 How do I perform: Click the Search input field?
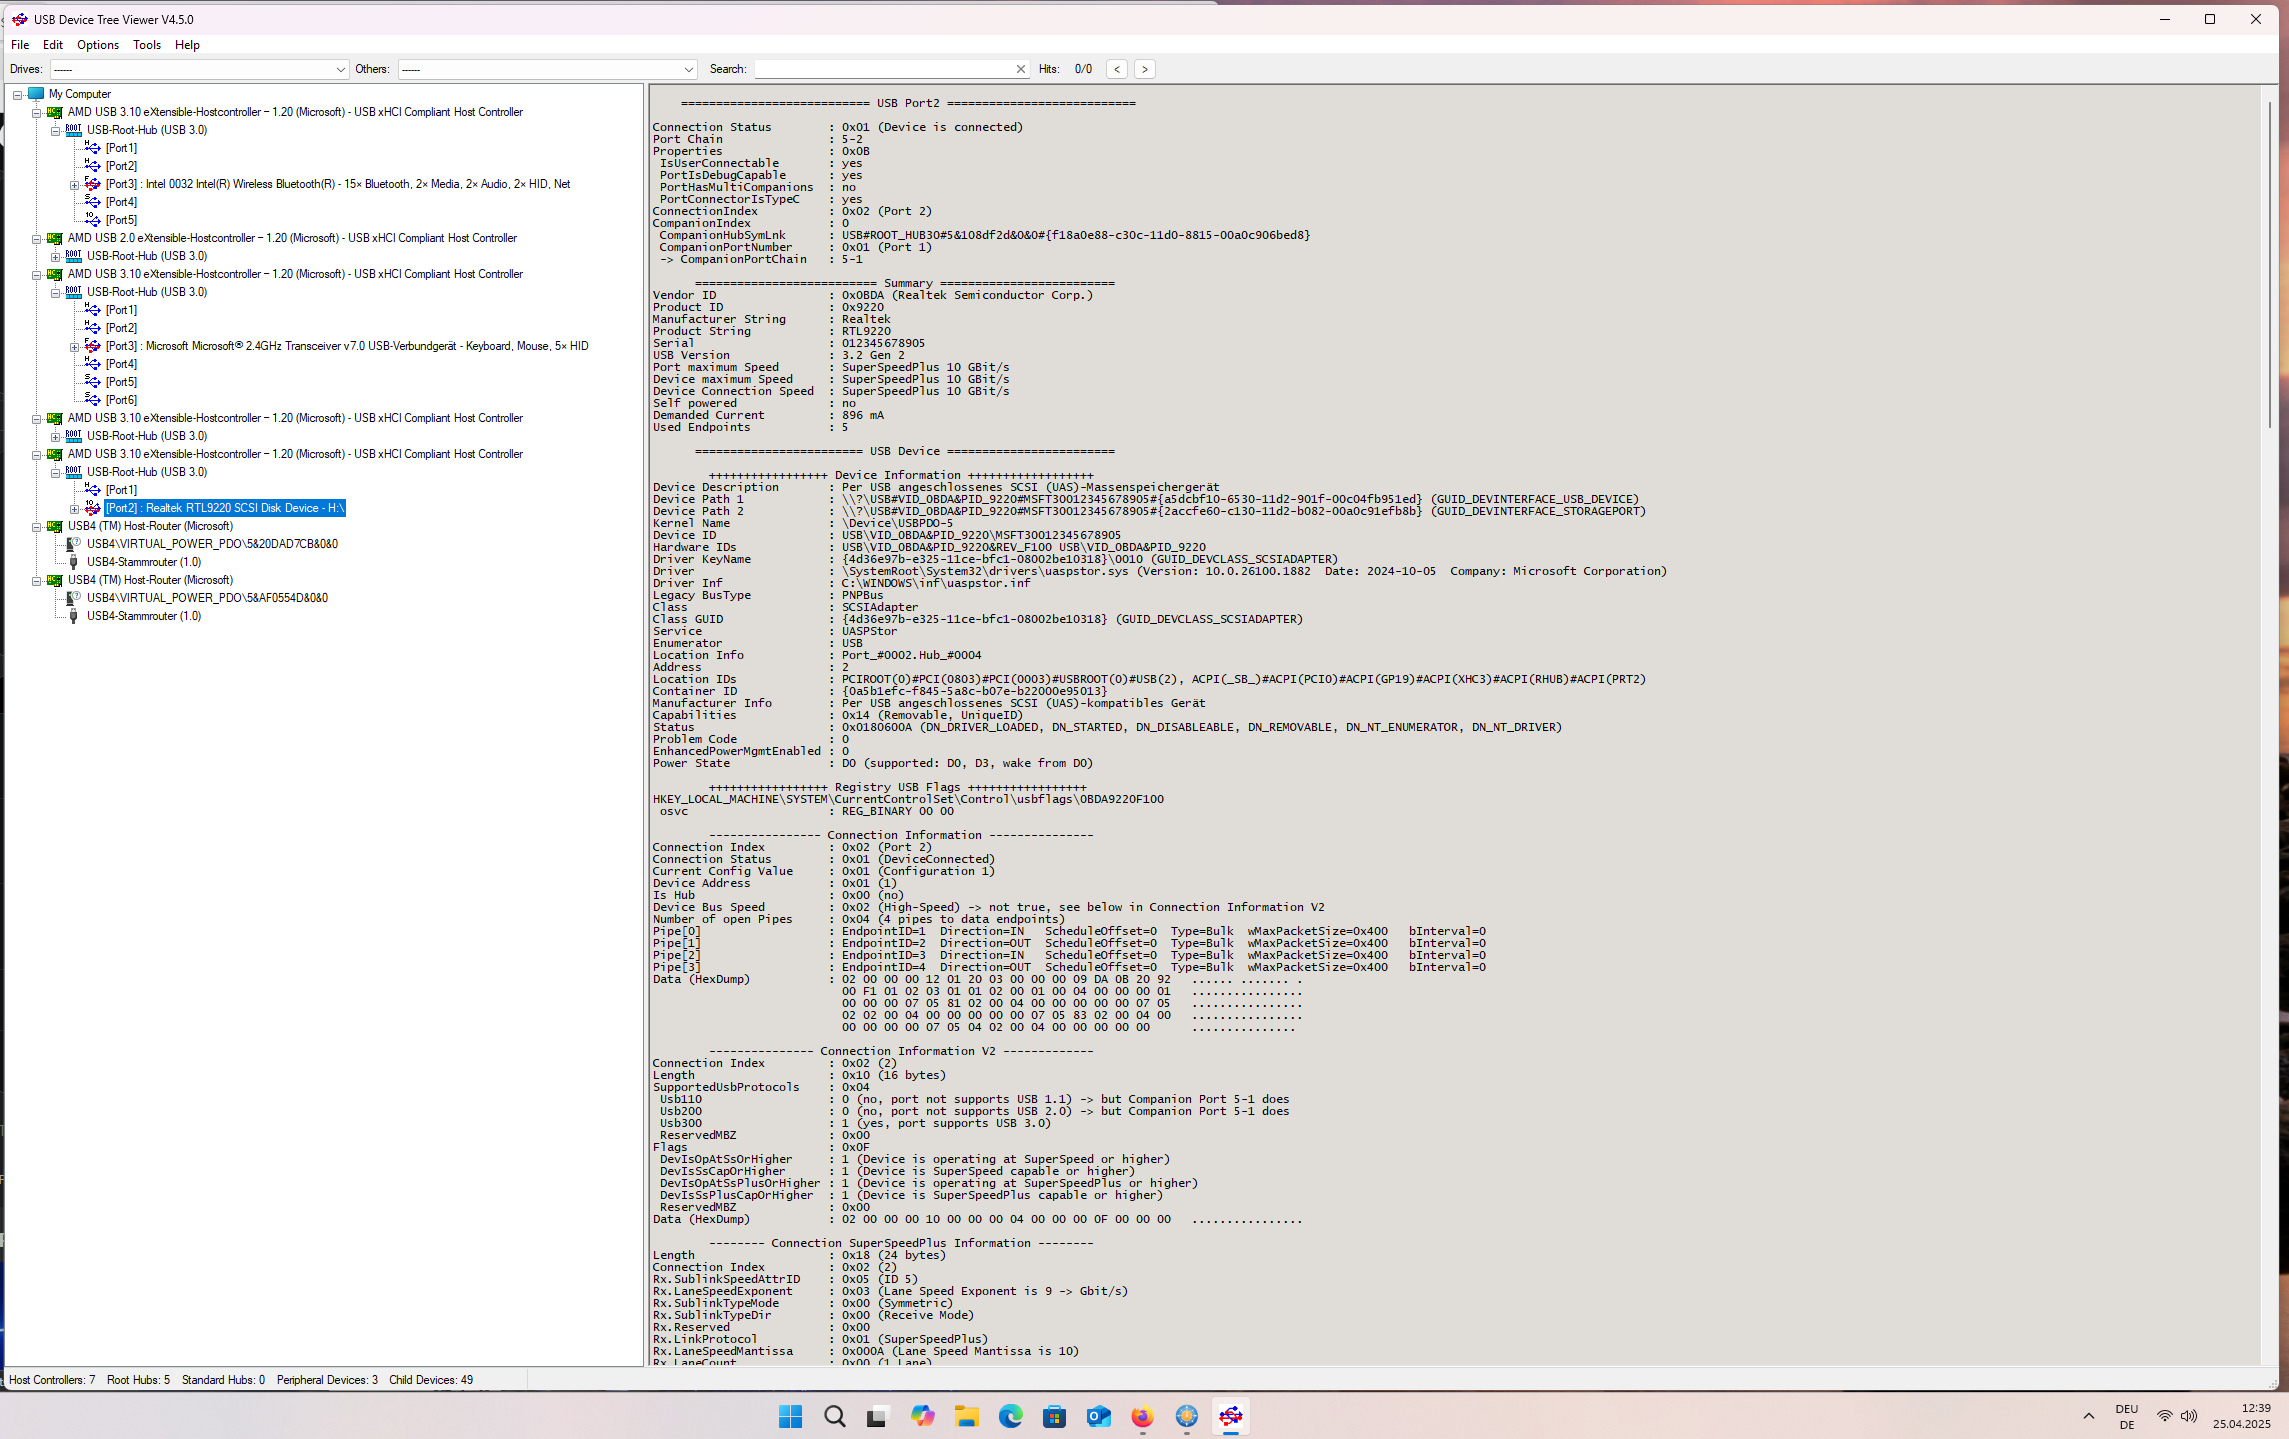883,69
